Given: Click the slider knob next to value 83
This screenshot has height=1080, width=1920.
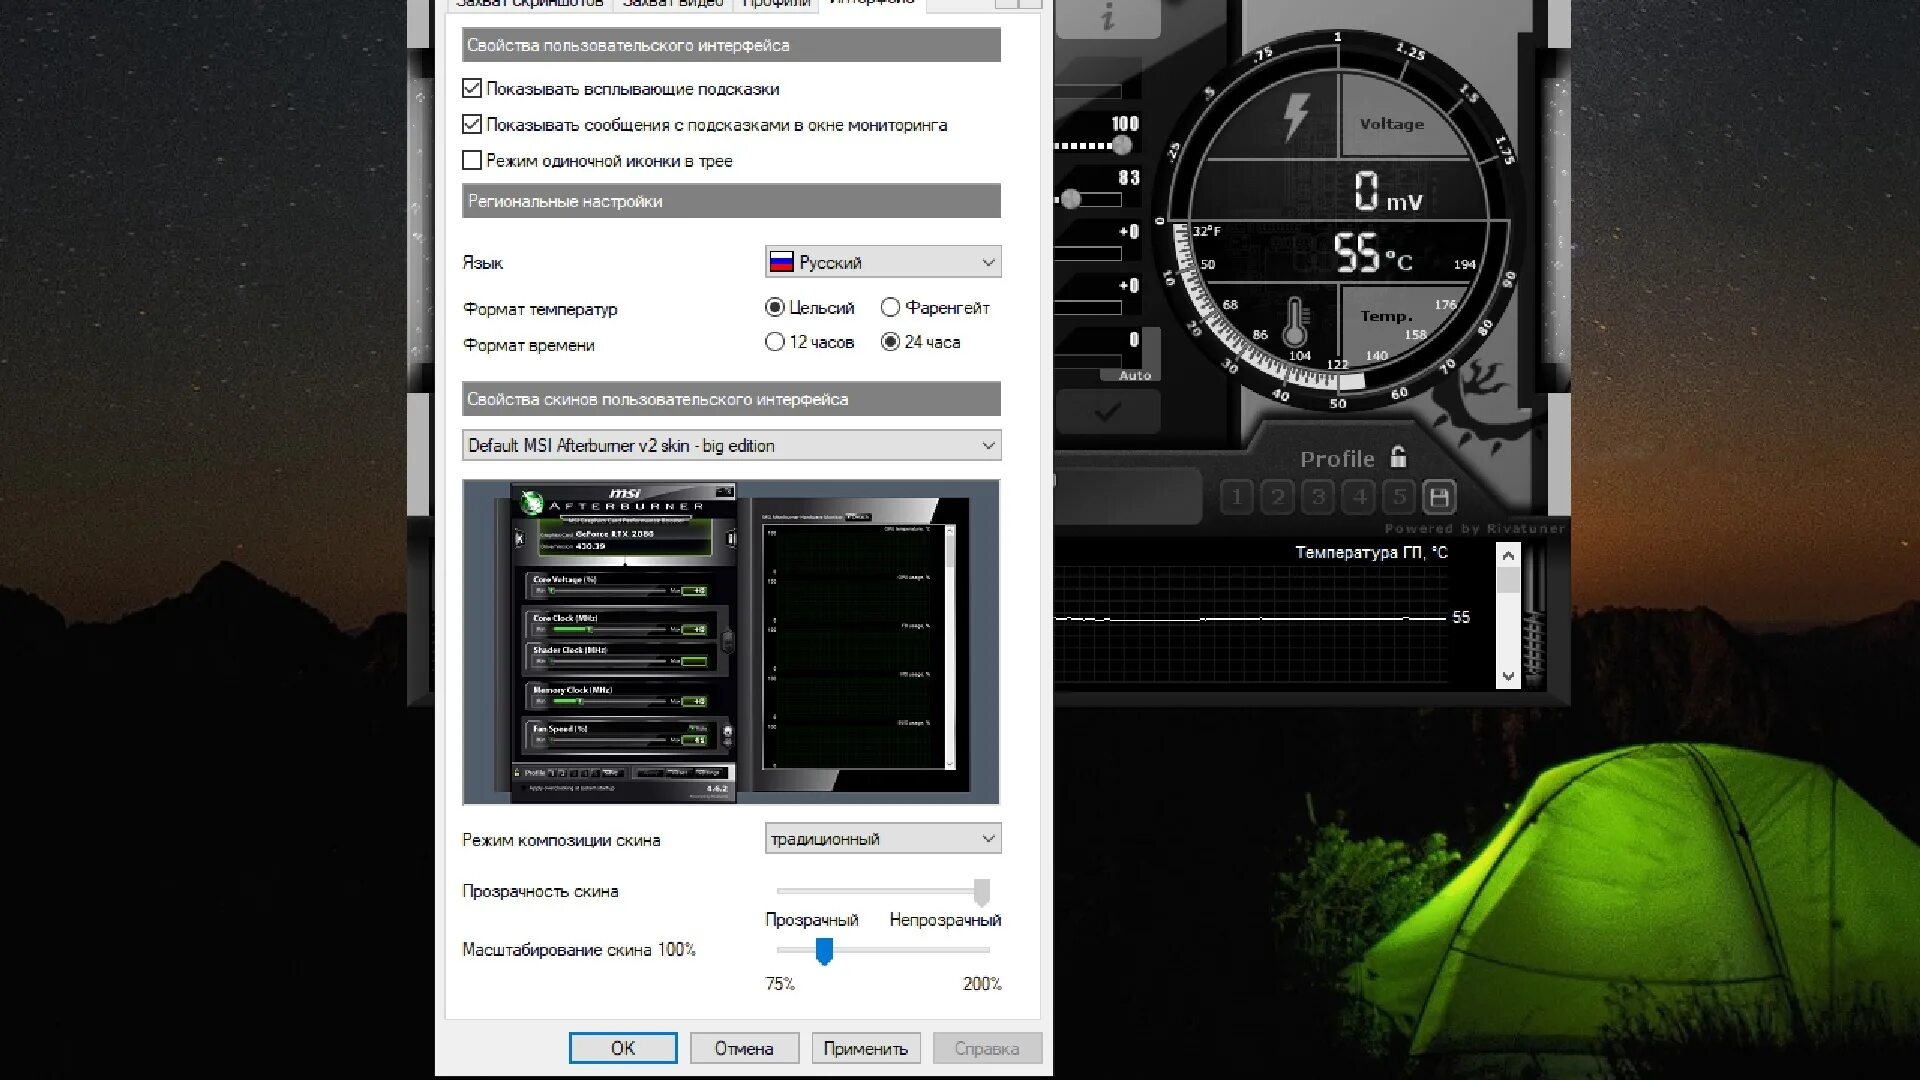Looking at the screenshot, I should [x=1071, y=199].
